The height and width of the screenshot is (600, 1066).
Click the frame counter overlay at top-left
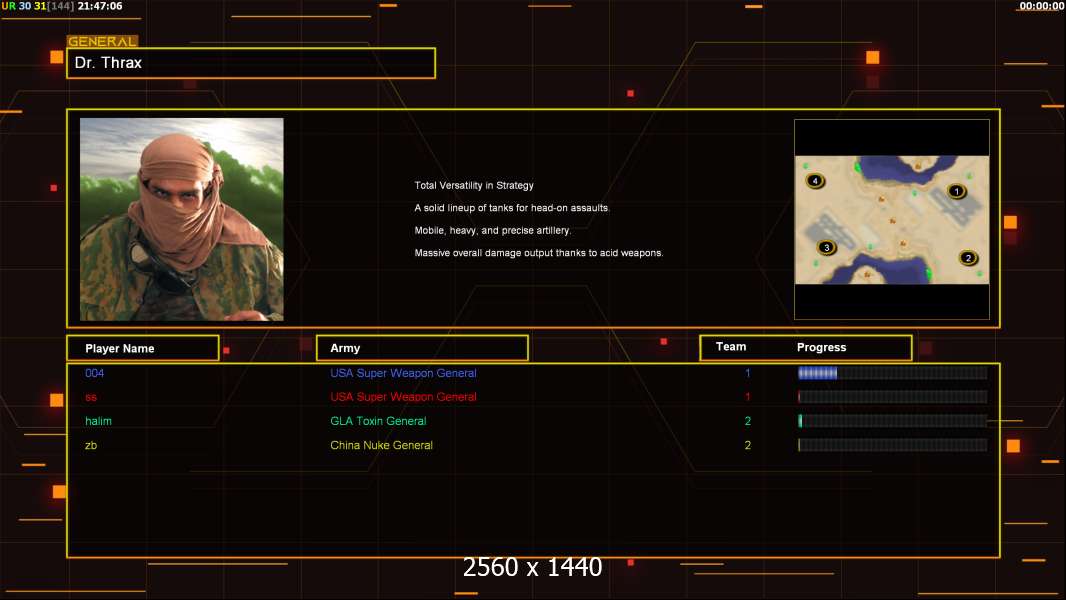click(x=62, y=6)
